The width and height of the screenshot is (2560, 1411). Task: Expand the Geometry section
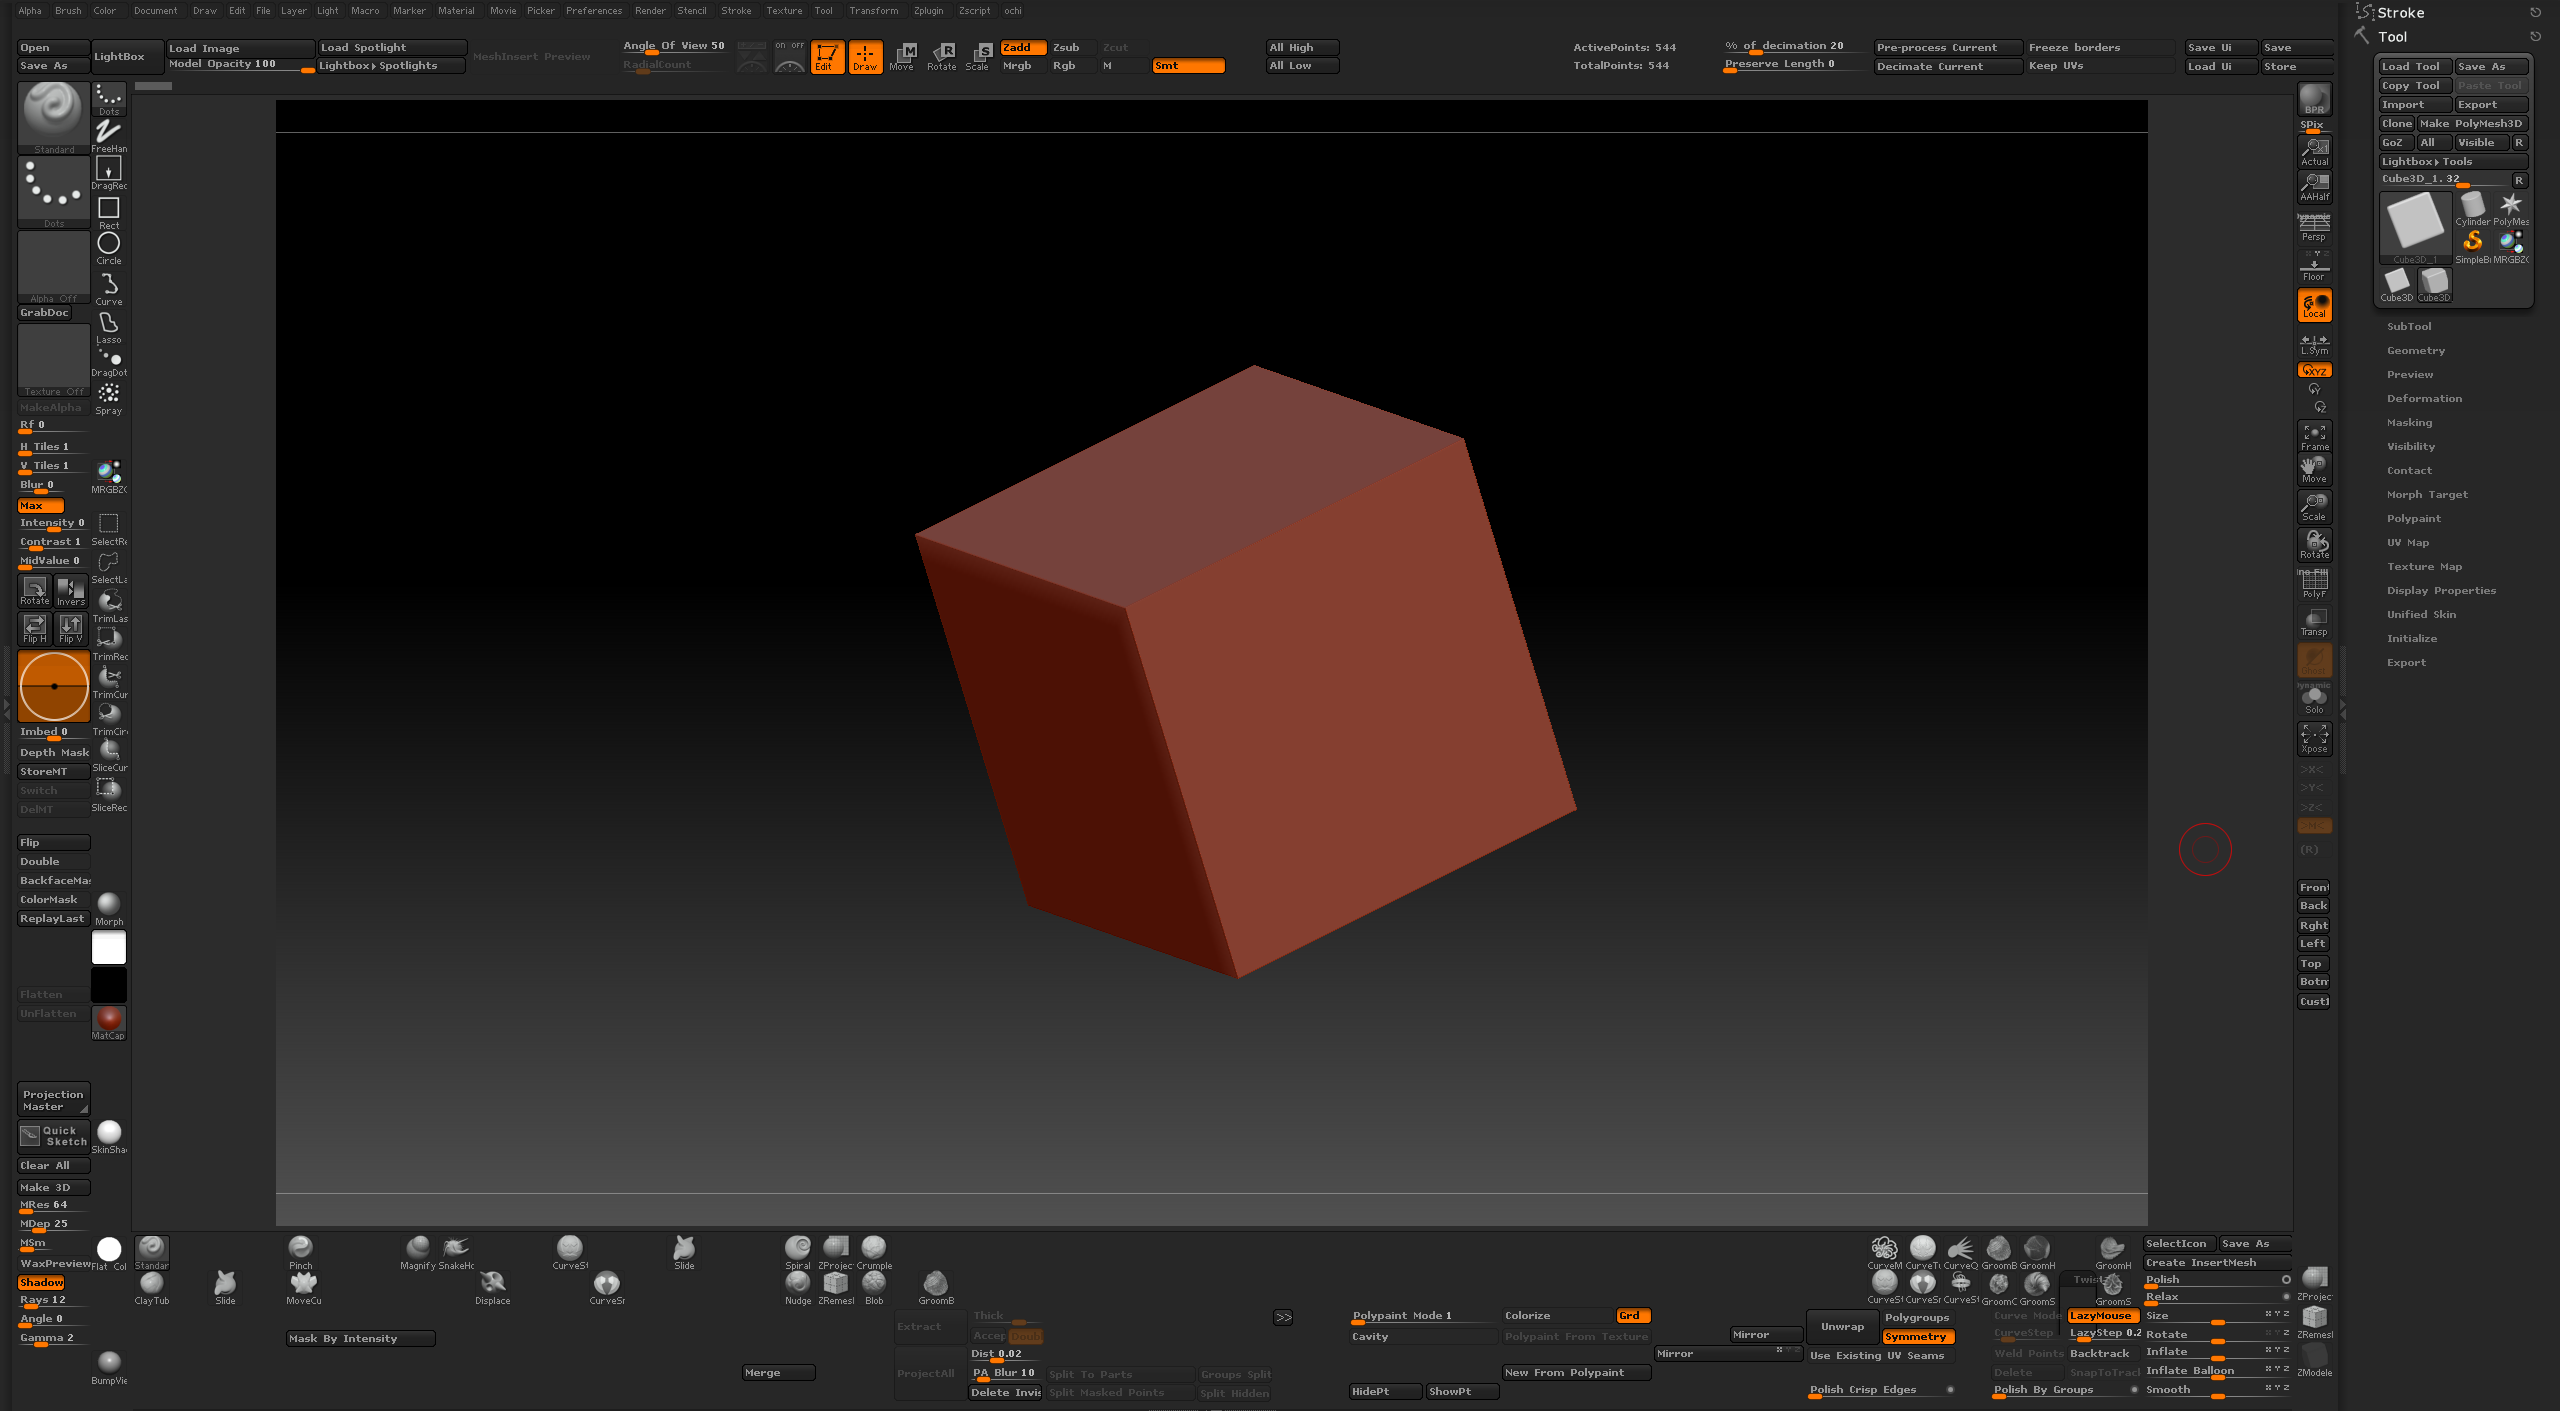(2415, 350)
